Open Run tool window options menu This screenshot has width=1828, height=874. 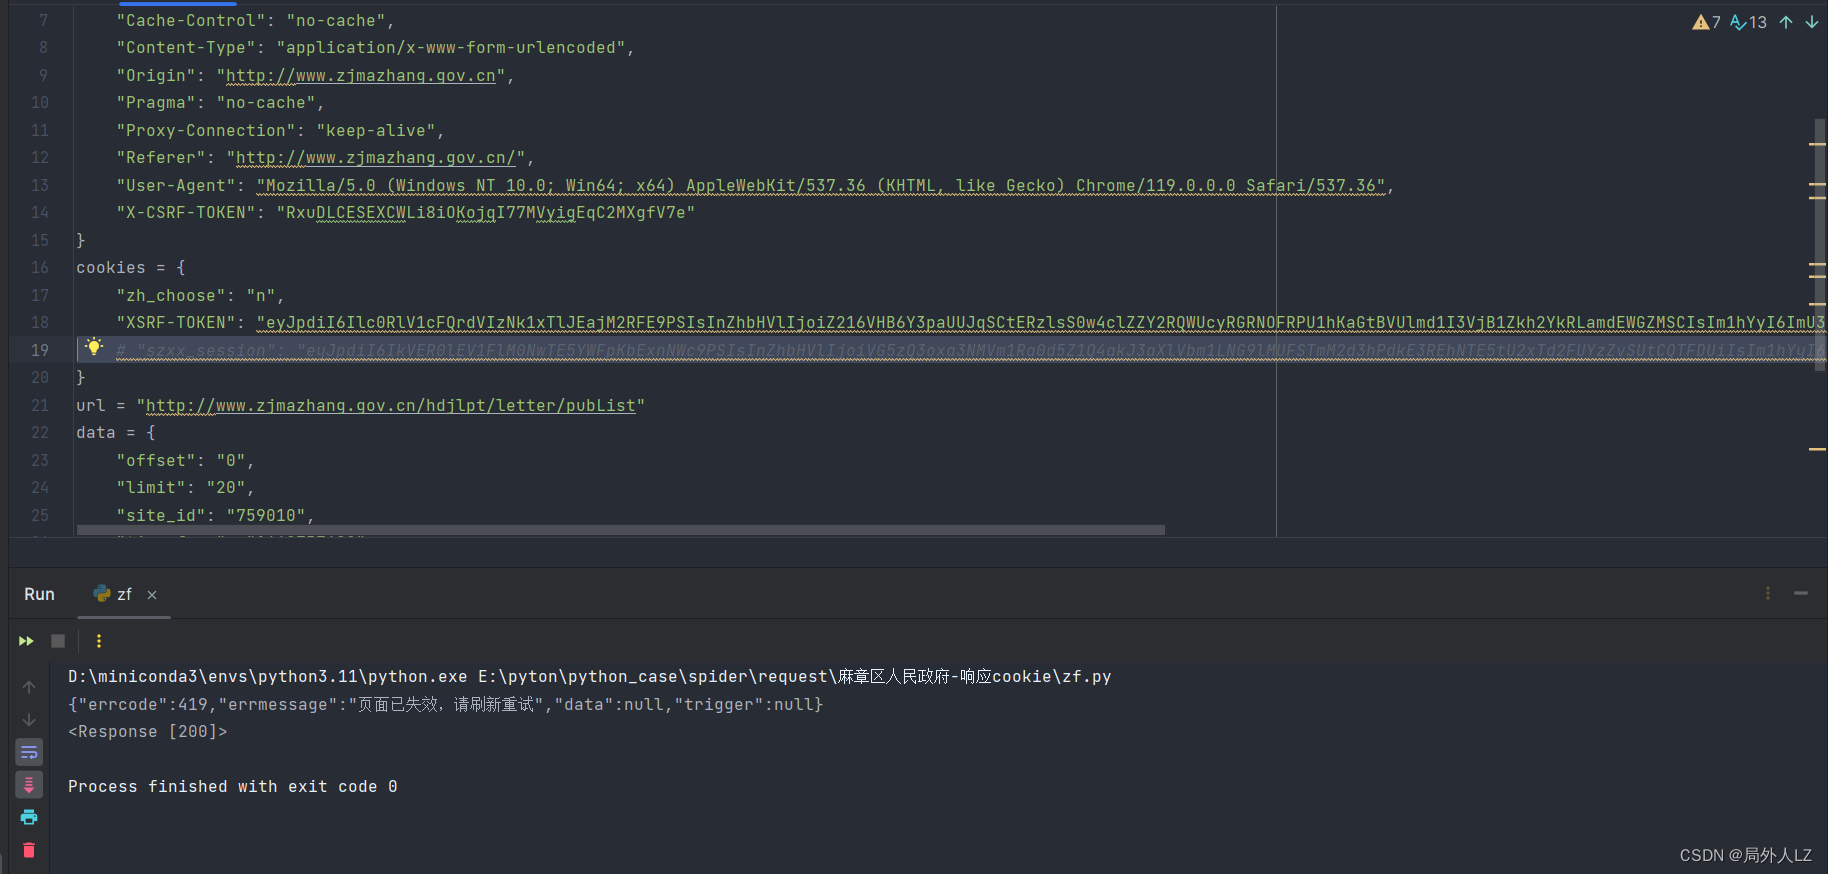point(1767,593)
